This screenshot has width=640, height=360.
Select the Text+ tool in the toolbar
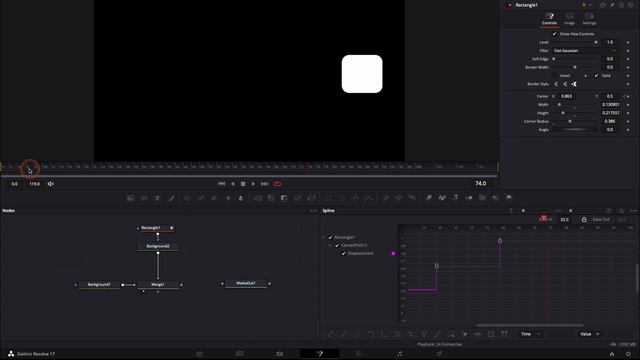tap(157, 198)
